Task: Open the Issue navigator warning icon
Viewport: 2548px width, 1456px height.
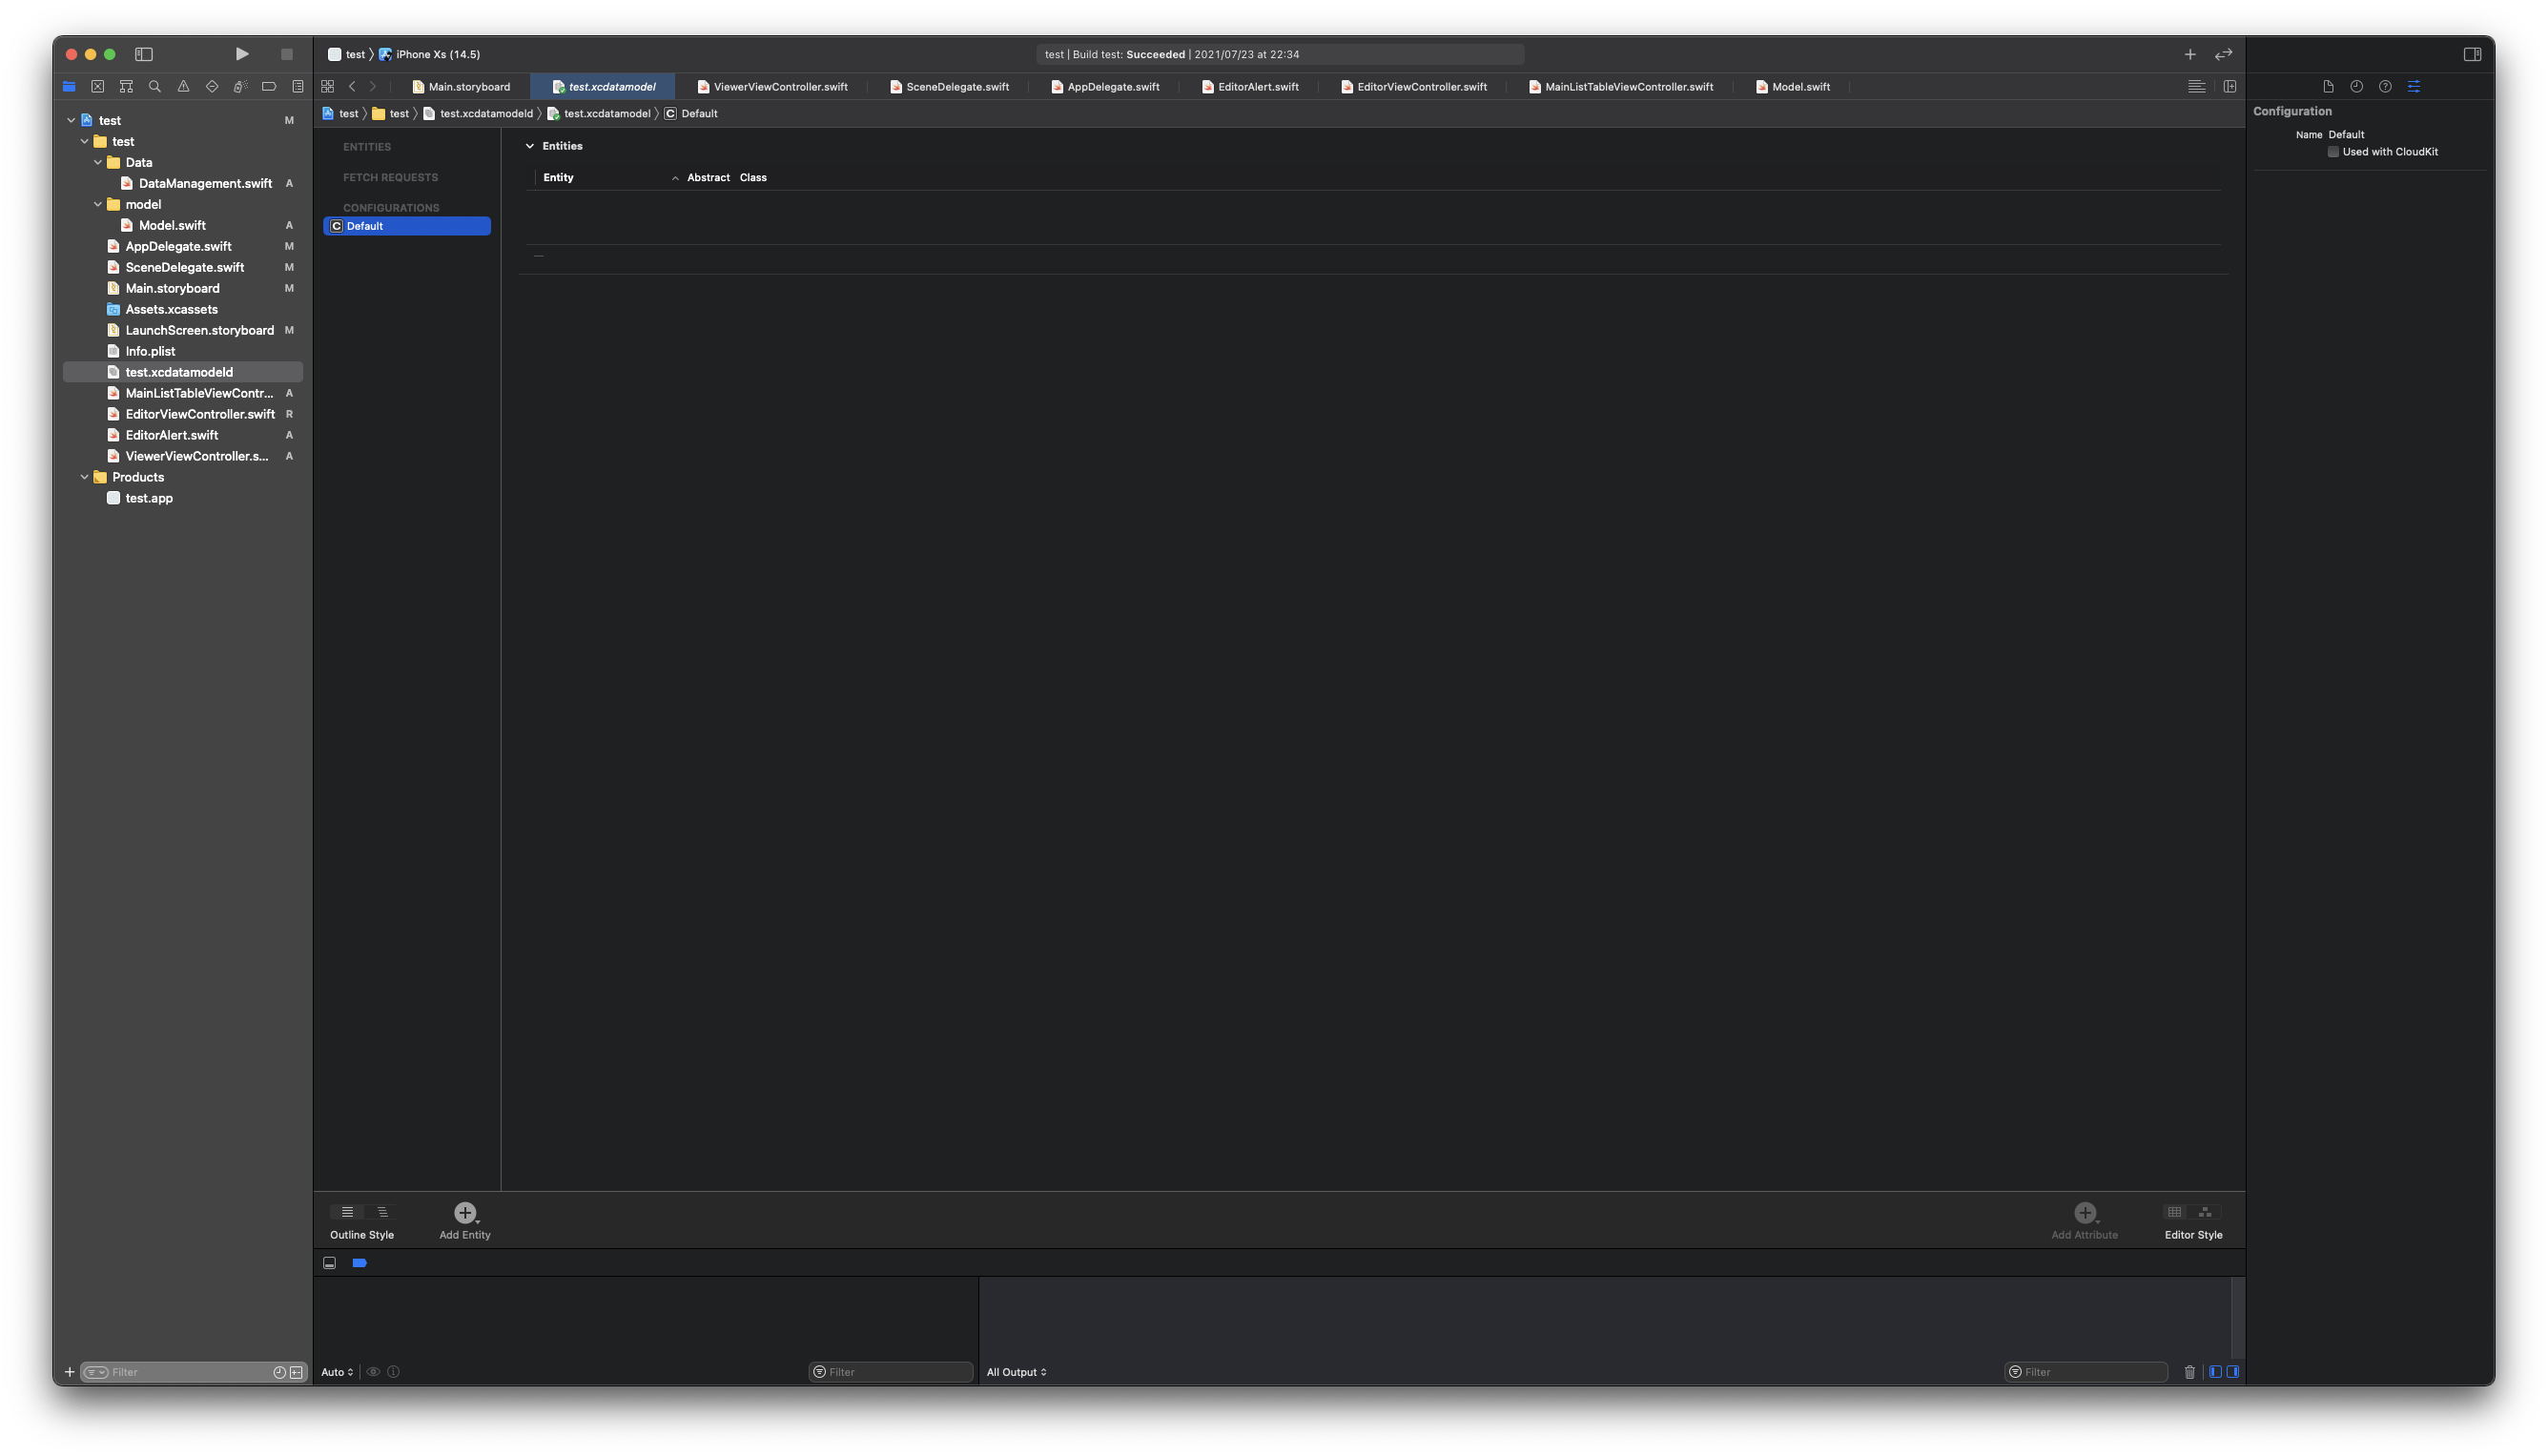Action: point(183,87)
